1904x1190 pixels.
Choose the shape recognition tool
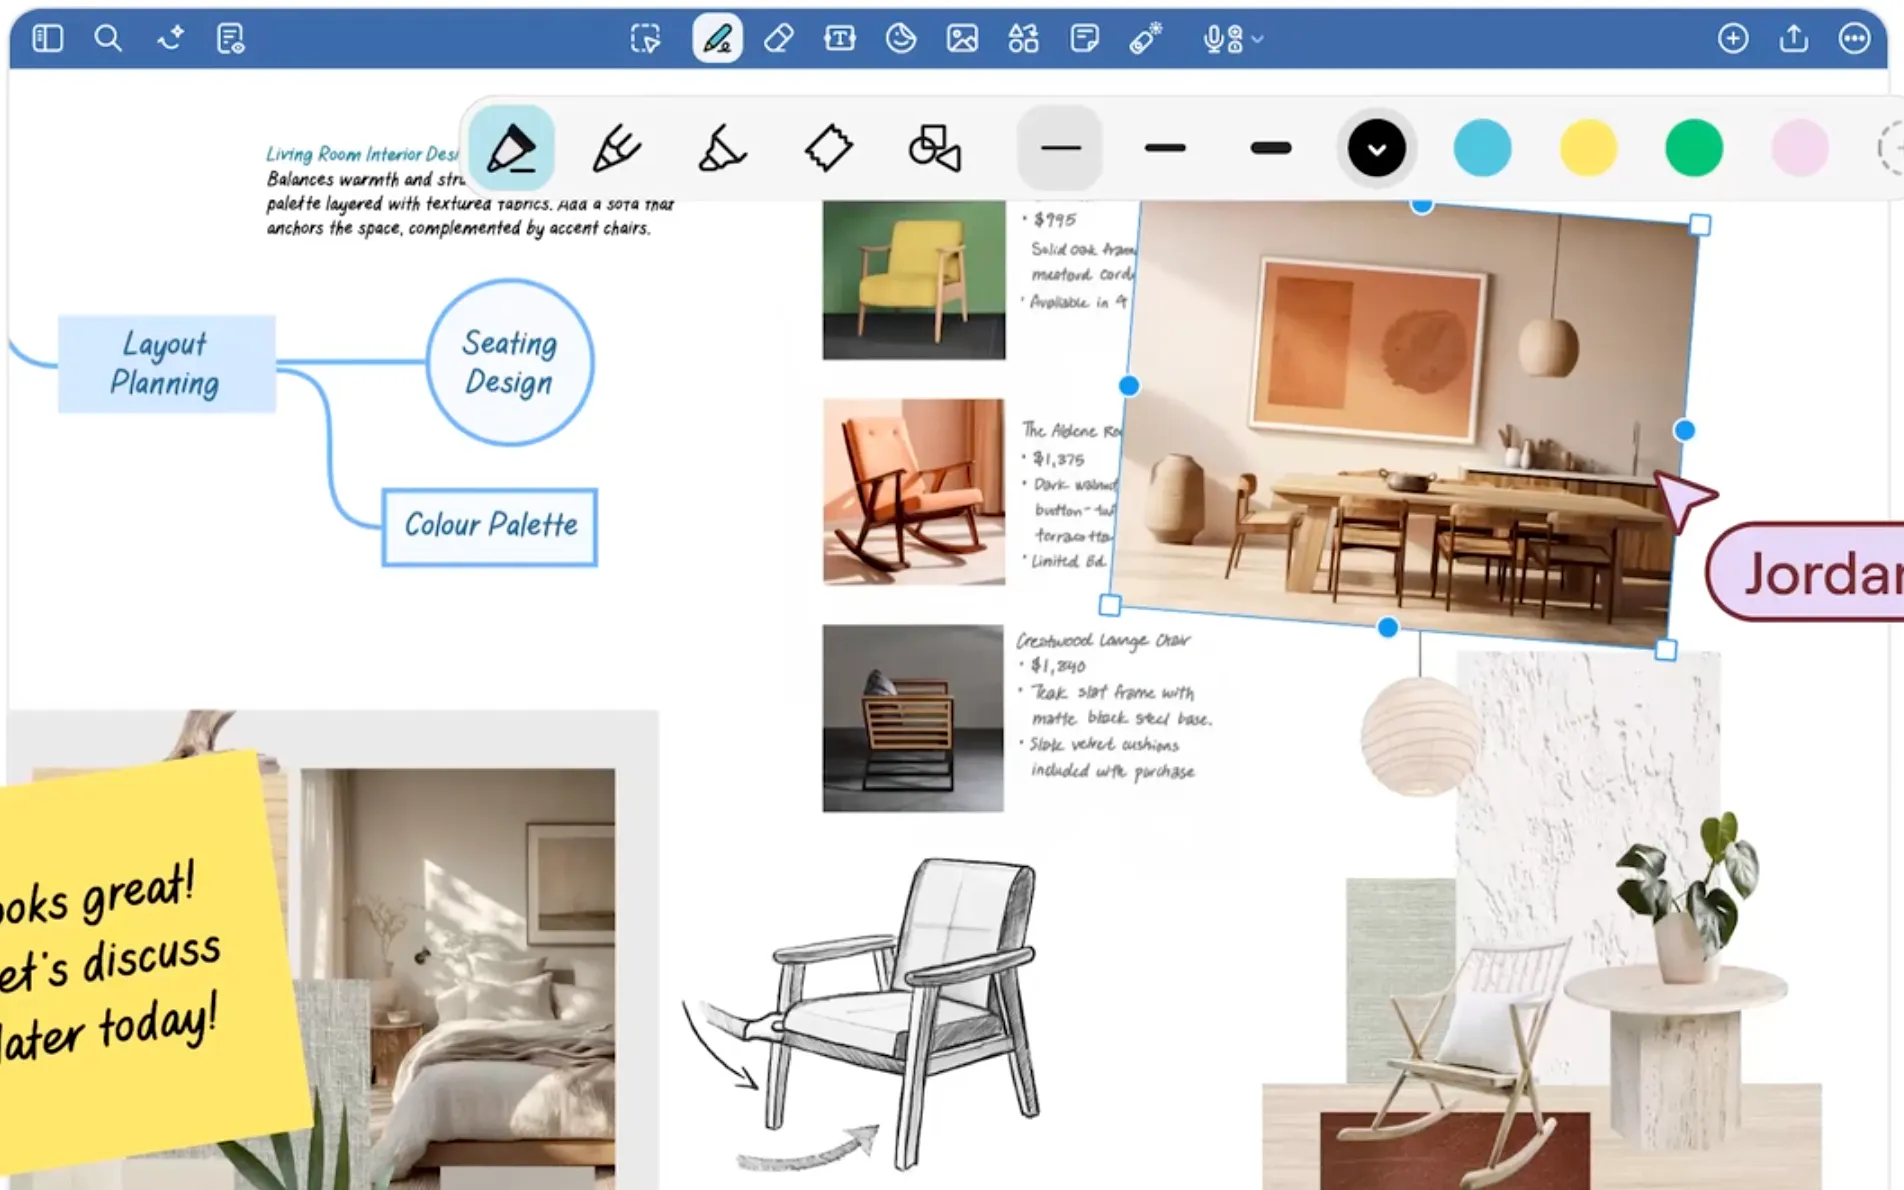[x=934, y=148]
